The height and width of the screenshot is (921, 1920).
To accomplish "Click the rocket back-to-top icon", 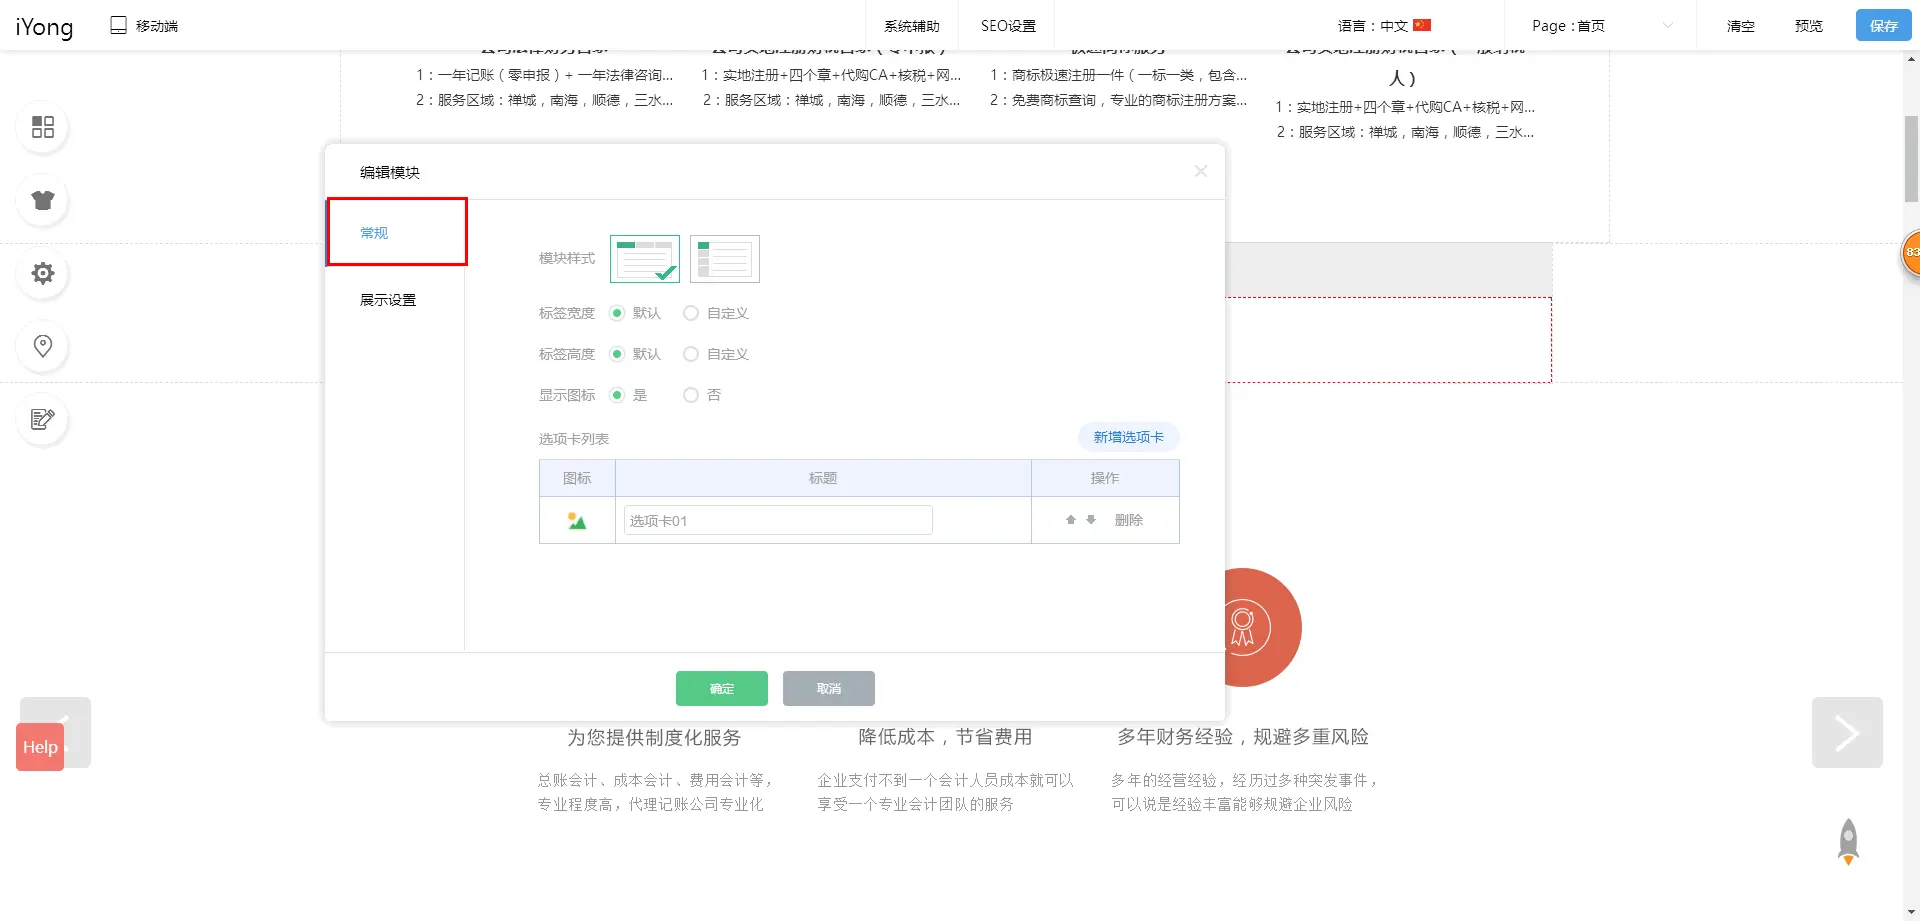I will point(1848,841).
